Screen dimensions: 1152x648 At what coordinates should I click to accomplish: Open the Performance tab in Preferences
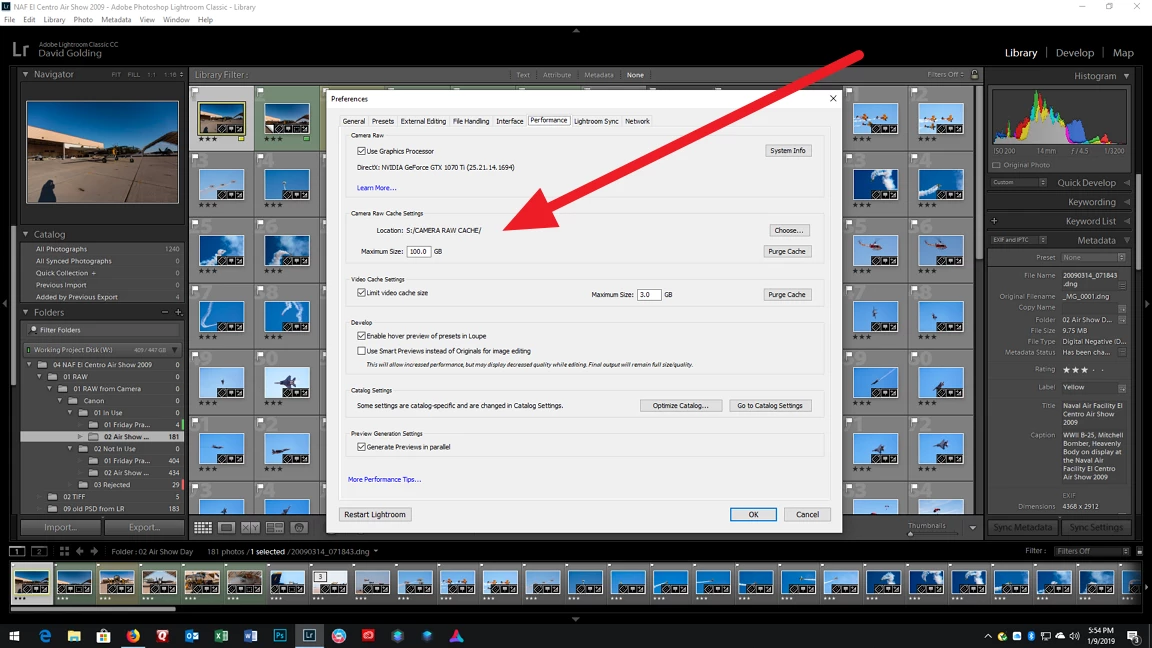click(549, 120)
